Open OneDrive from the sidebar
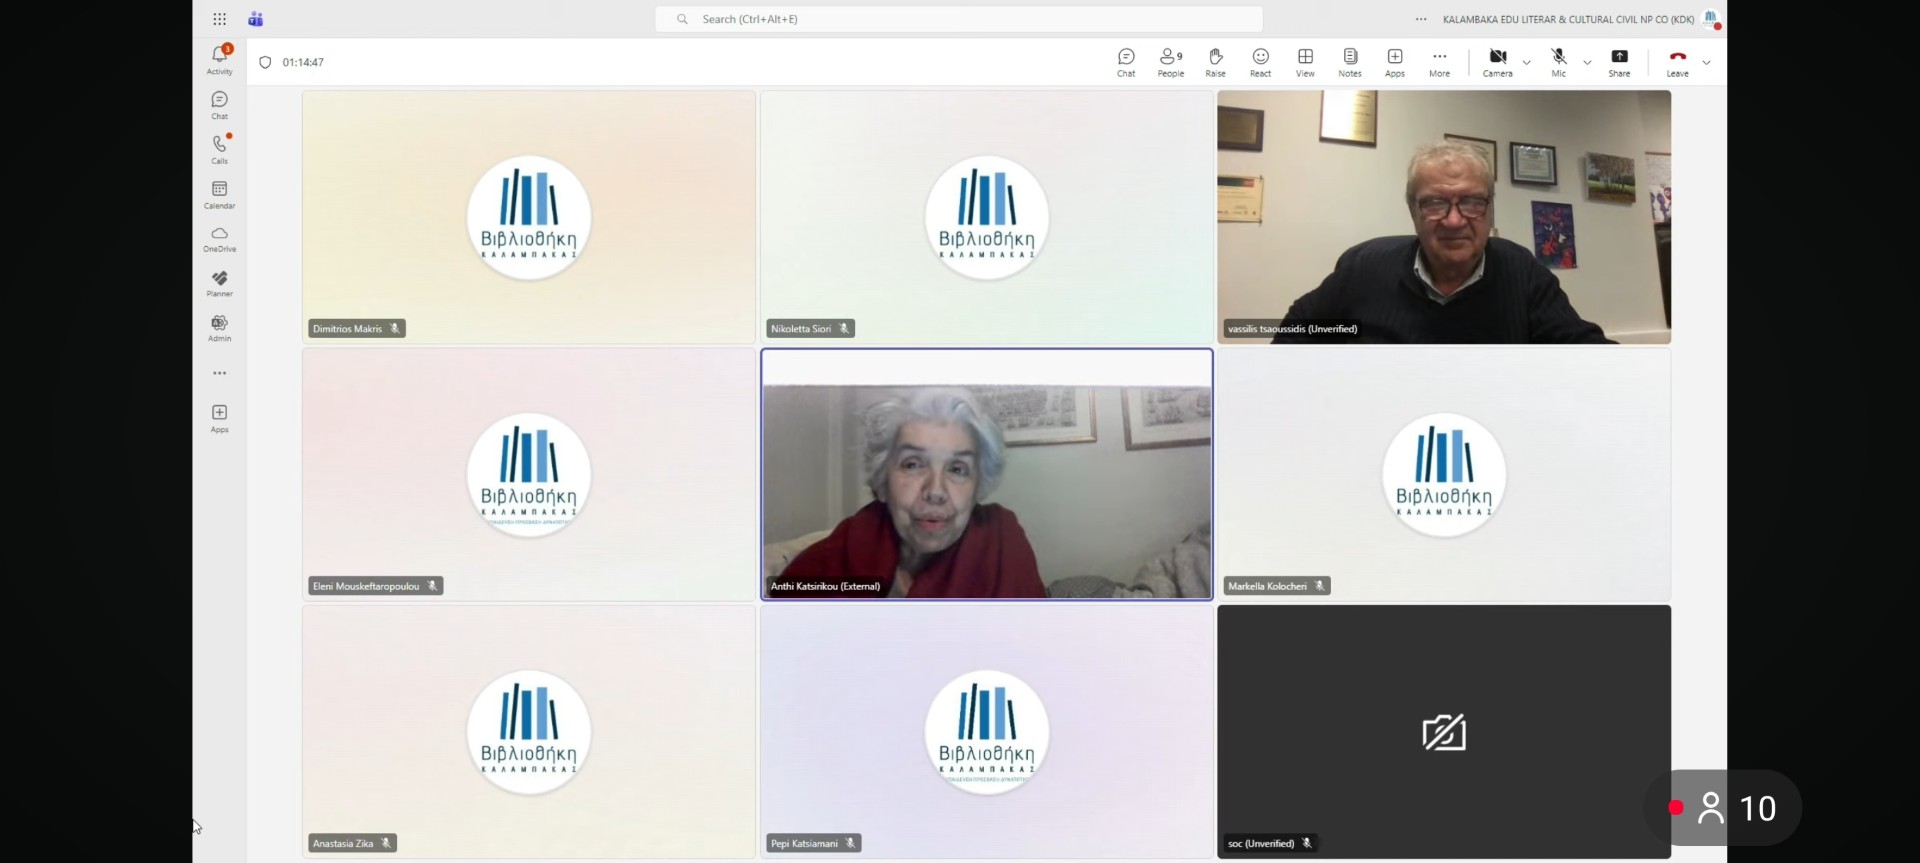 [x=219, y=238]
